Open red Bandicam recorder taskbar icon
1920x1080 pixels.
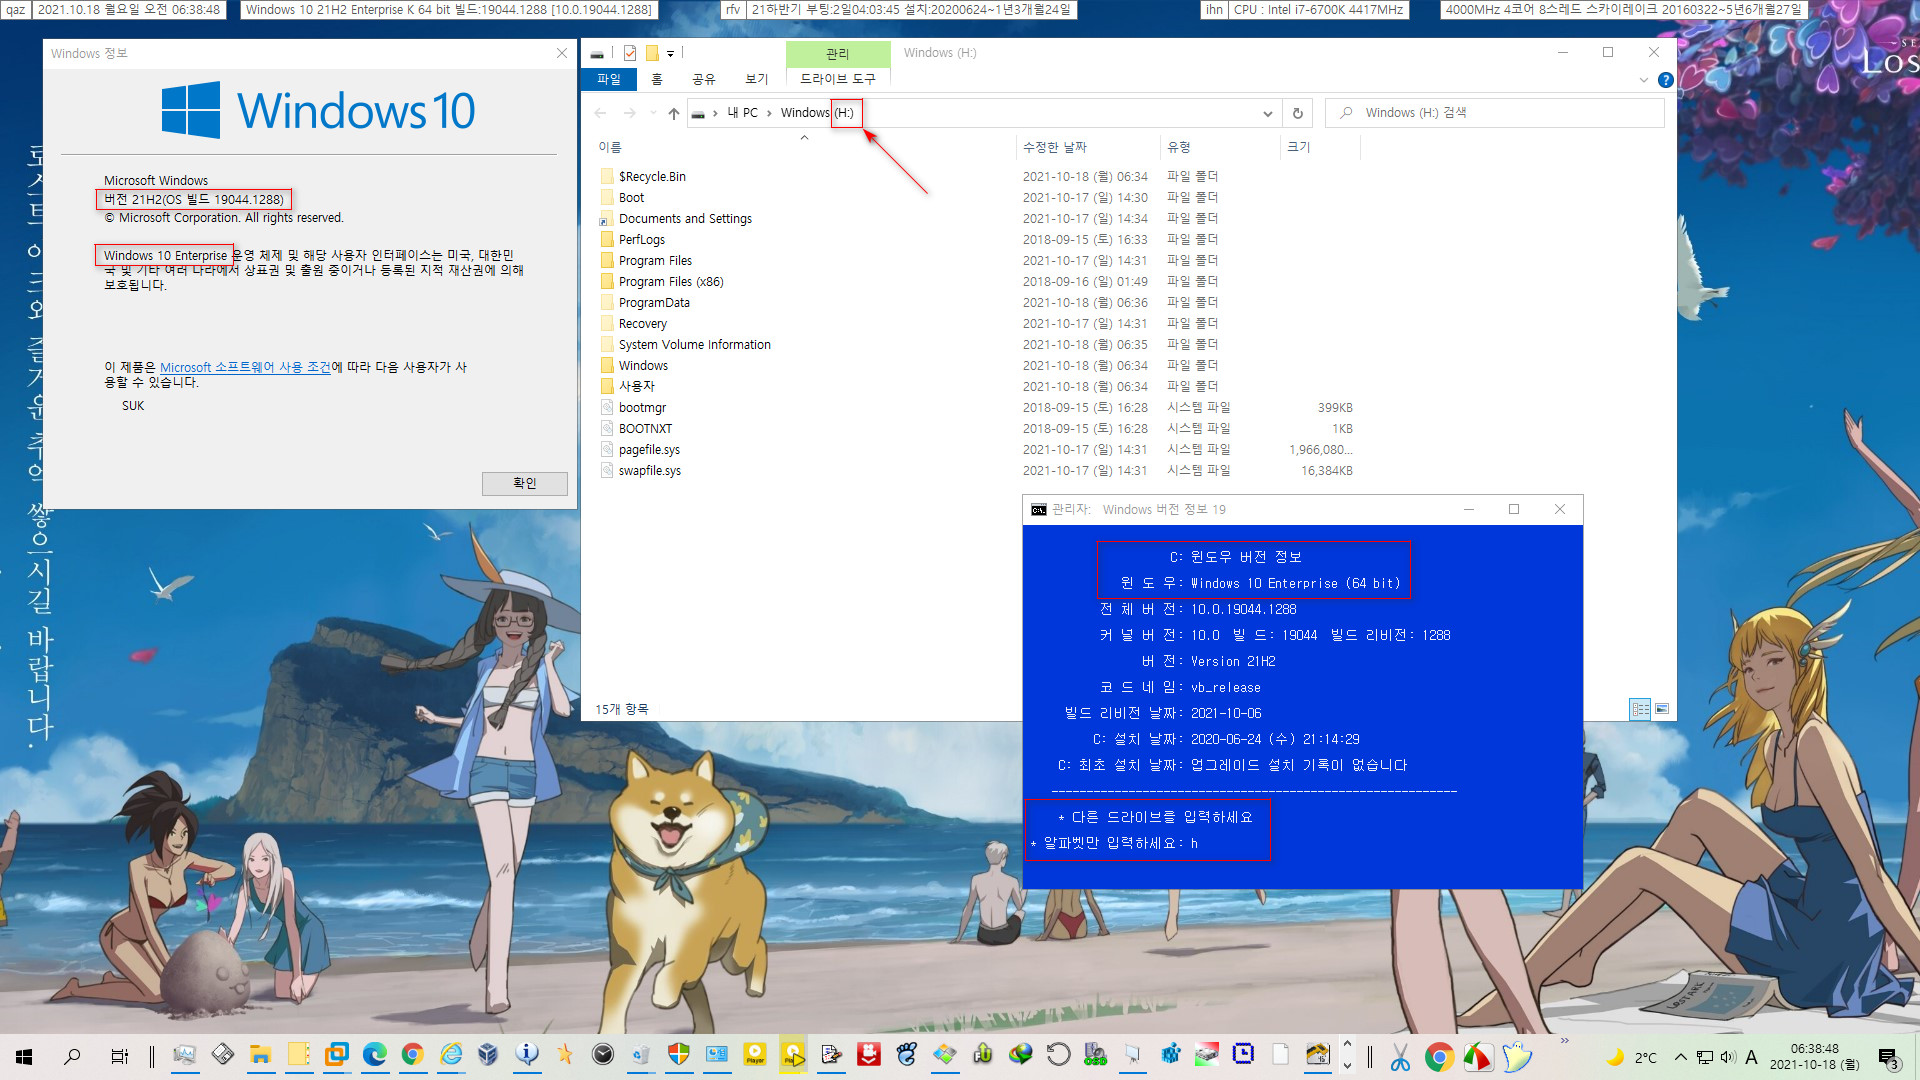869,1055
